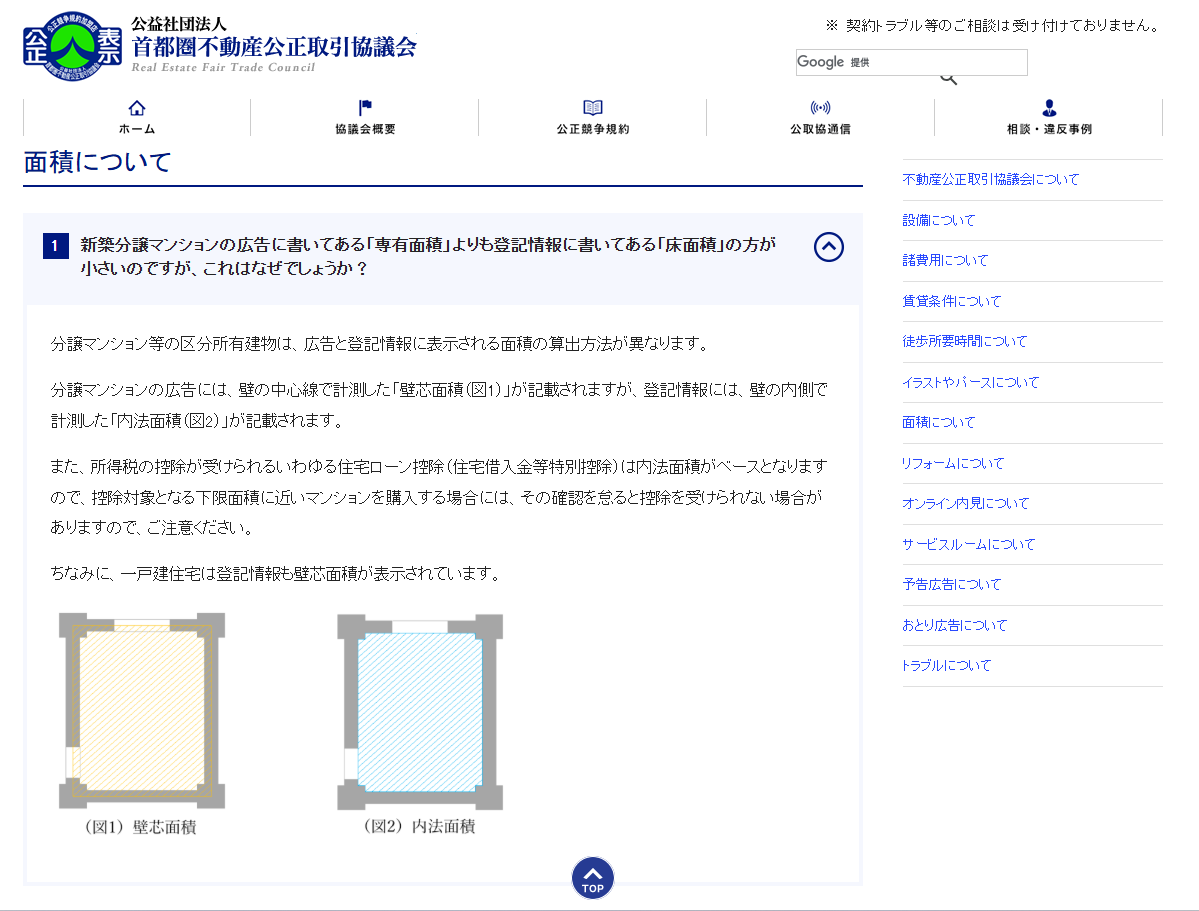This screenshot has height=911, width=1199.
Task: Open the 相談・違反事例 navigation tab
Action: (1048, 117)
